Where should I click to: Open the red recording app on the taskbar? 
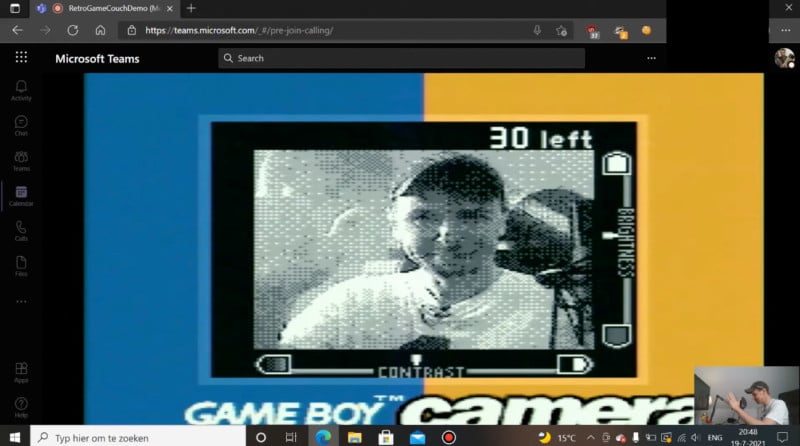click(x=448, y=437)
